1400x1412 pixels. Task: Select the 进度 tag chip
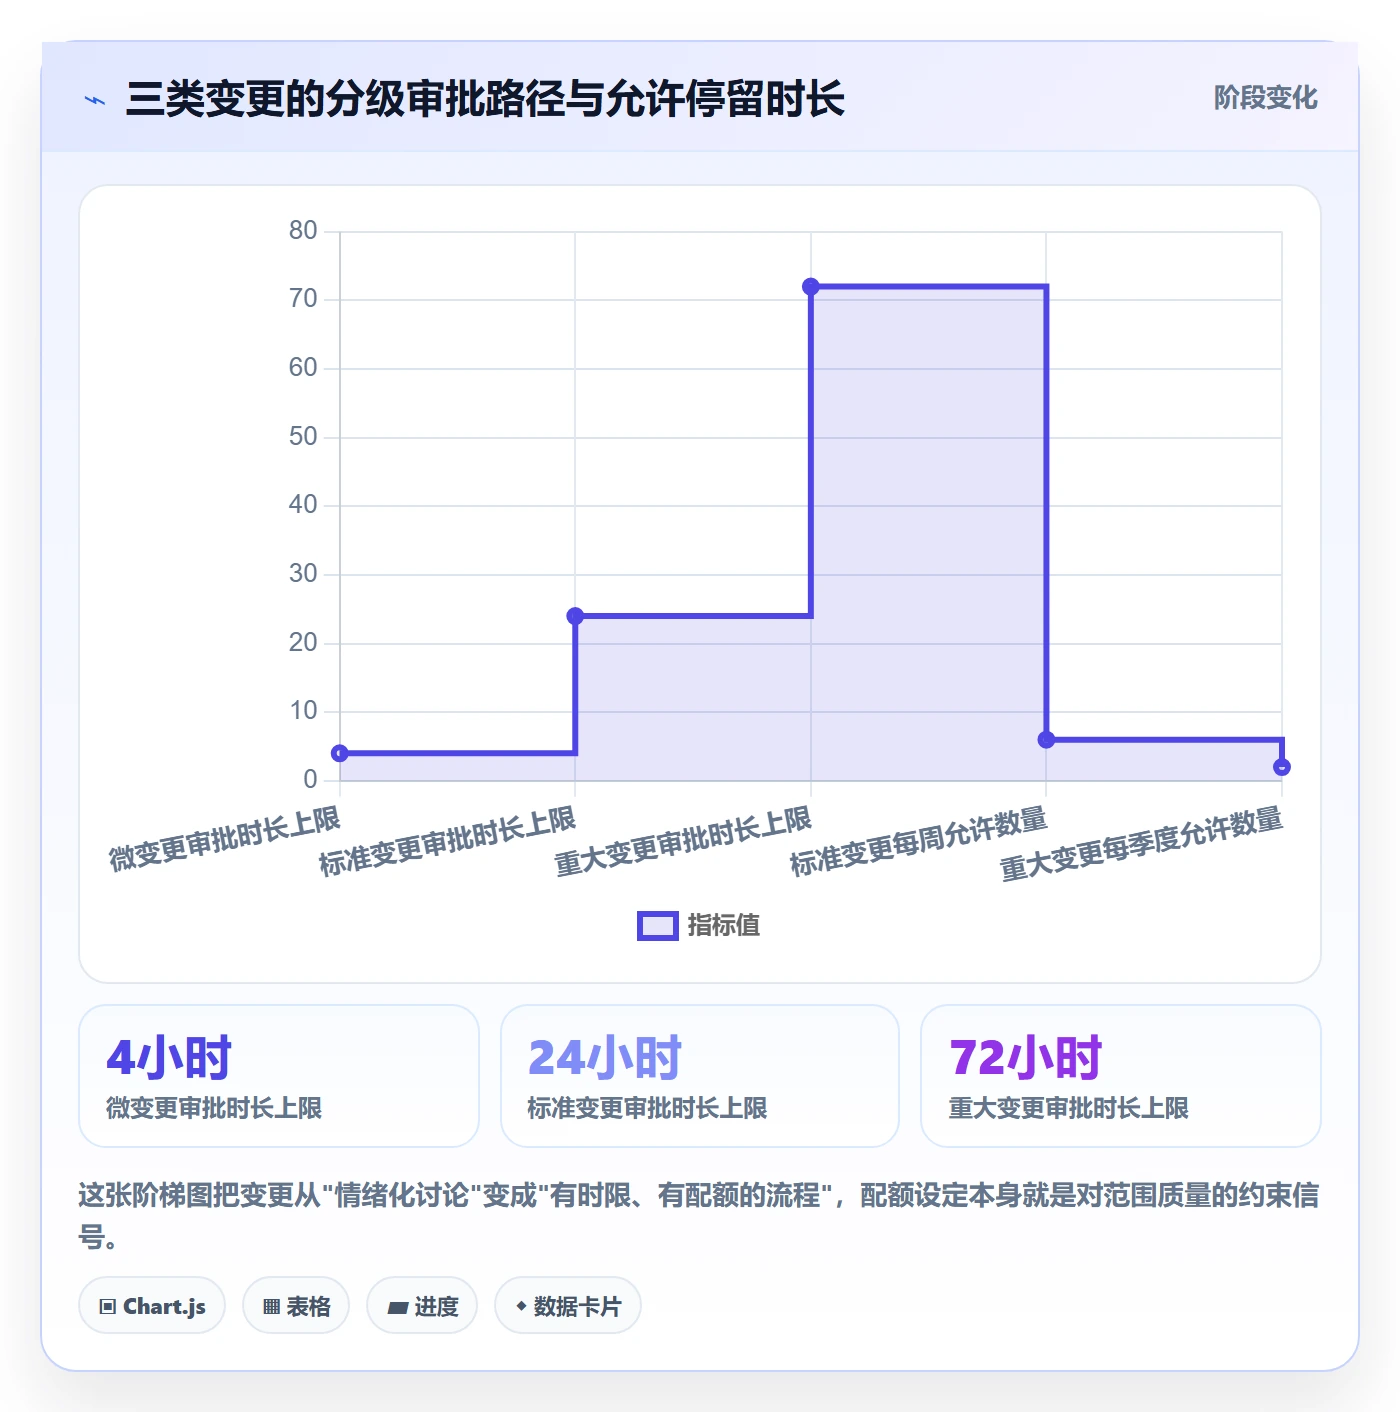pos(422,1306)
